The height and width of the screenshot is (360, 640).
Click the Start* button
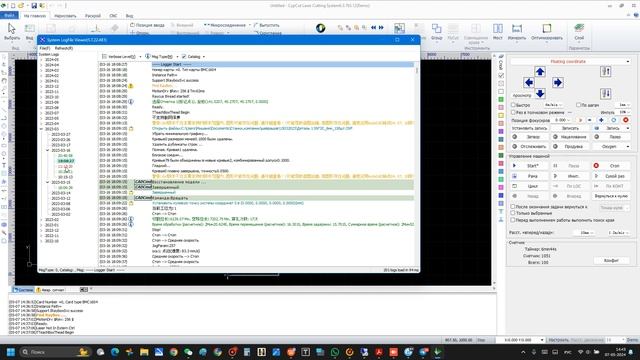pos(529,166)
